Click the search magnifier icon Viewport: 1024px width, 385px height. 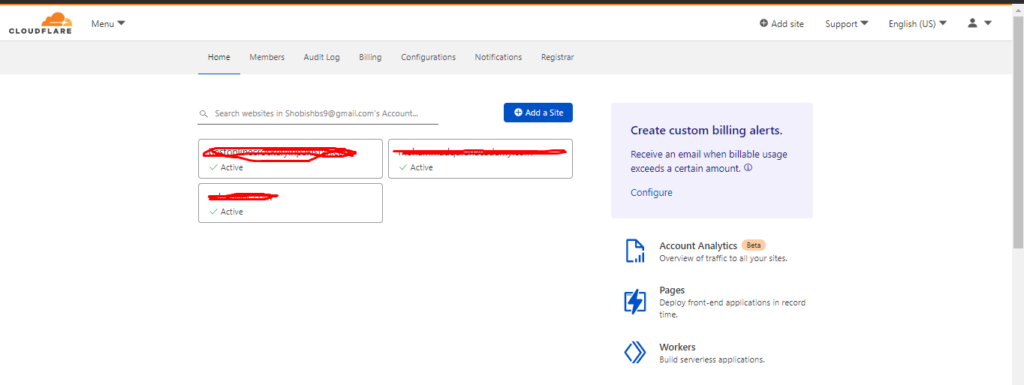(204, 114)
